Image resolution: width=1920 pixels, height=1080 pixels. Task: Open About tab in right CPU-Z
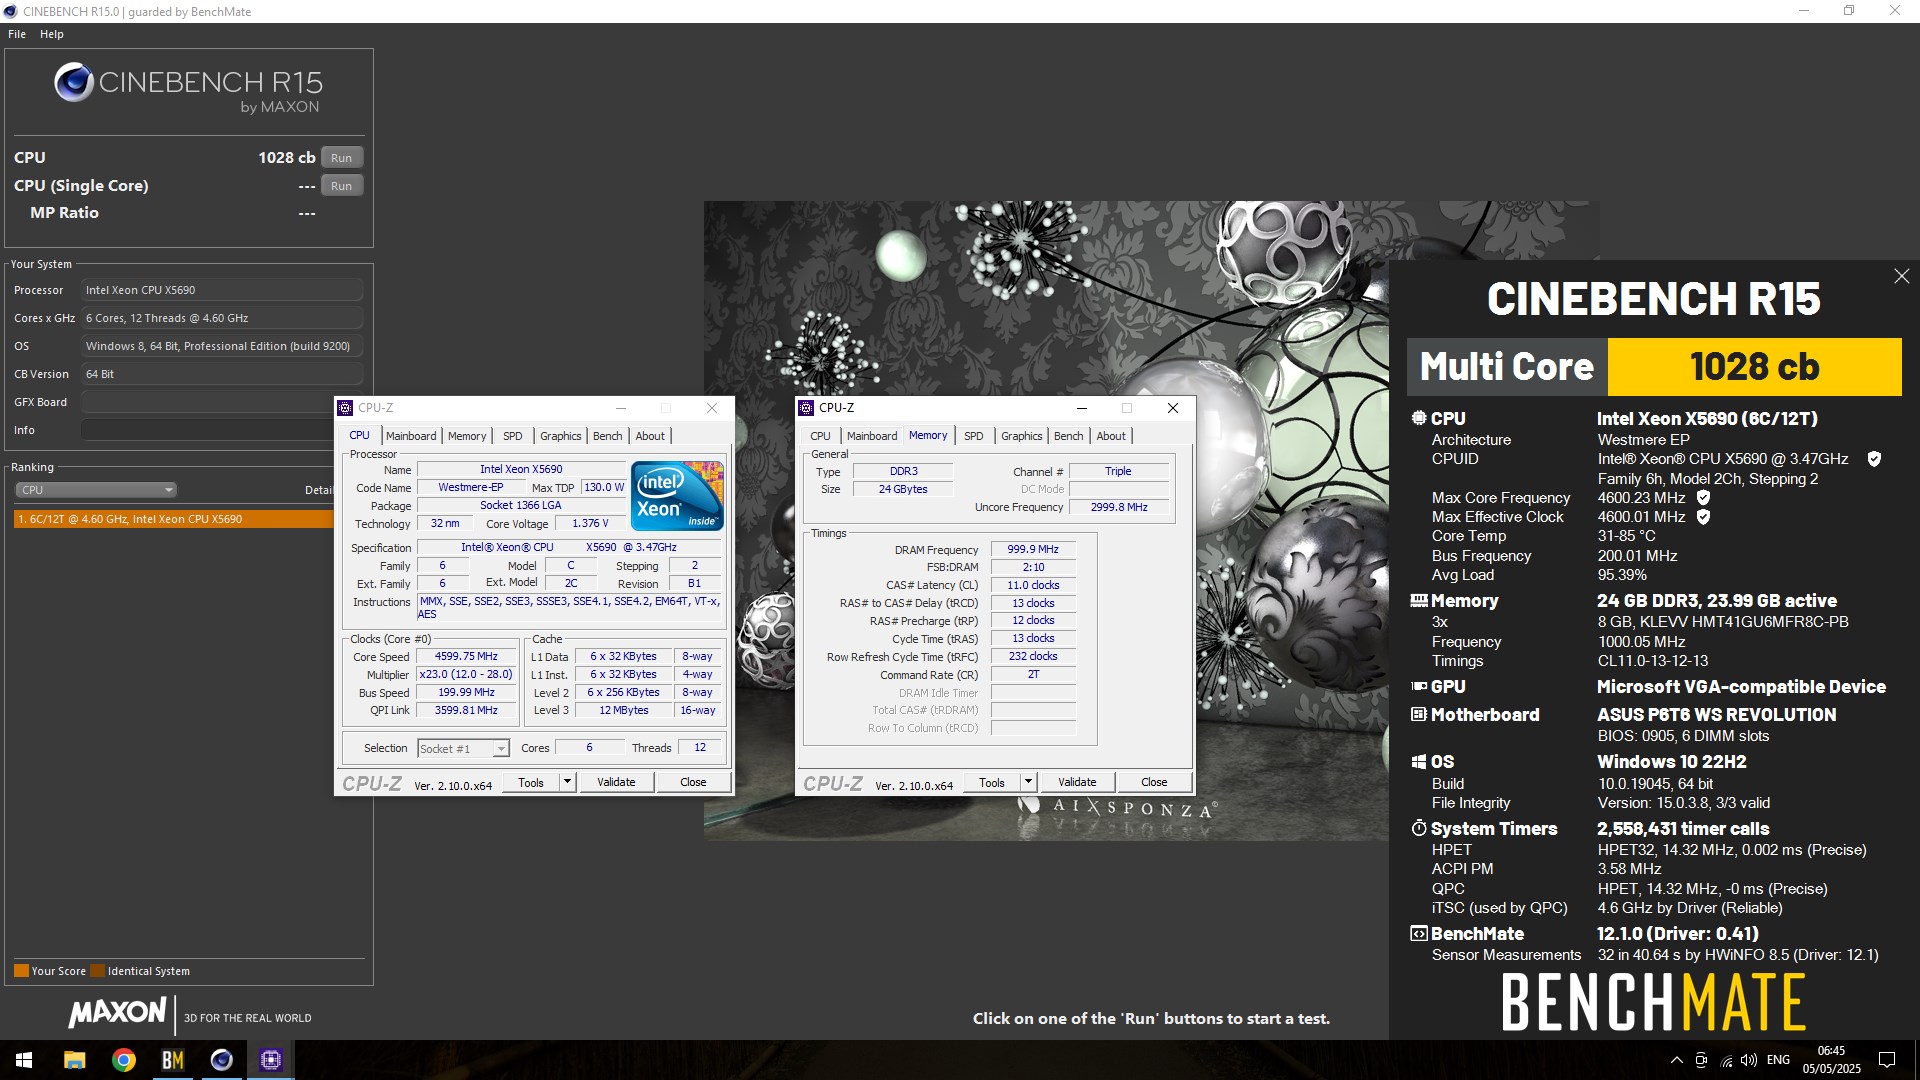(1111, 436)
